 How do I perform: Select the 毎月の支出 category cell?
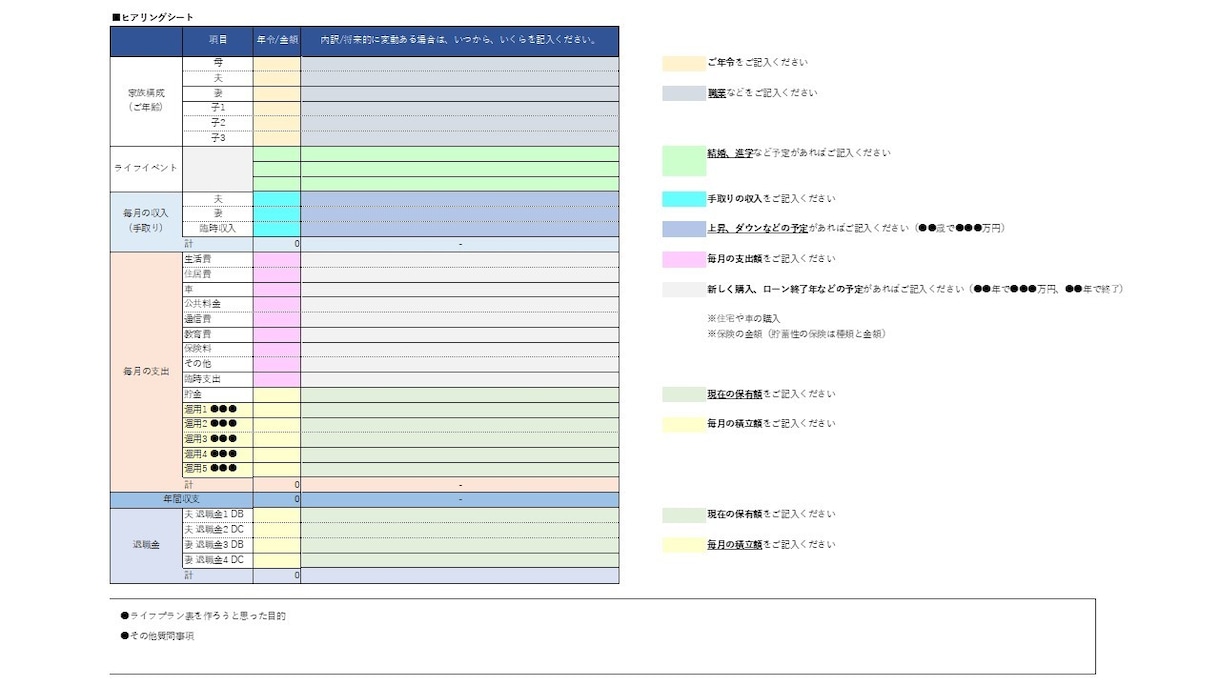[146, 371]
